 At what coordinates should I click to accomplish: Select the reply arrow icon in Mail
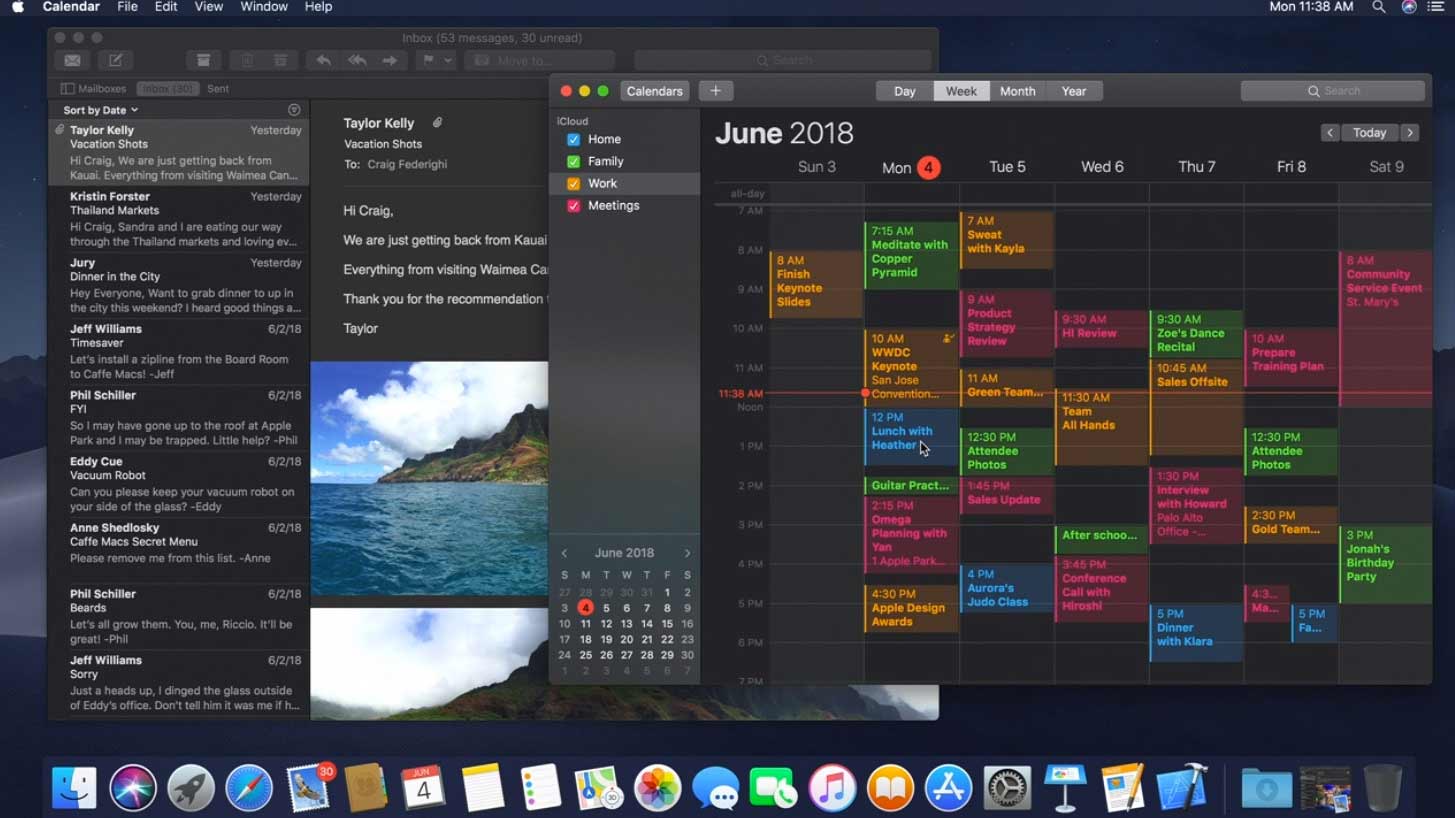[x=323, y=59]
